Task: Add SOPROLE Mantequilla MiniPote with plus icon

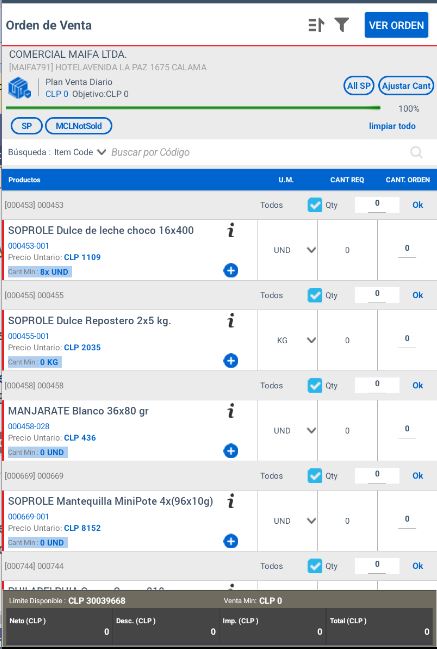Action: (x=231, y=541)
